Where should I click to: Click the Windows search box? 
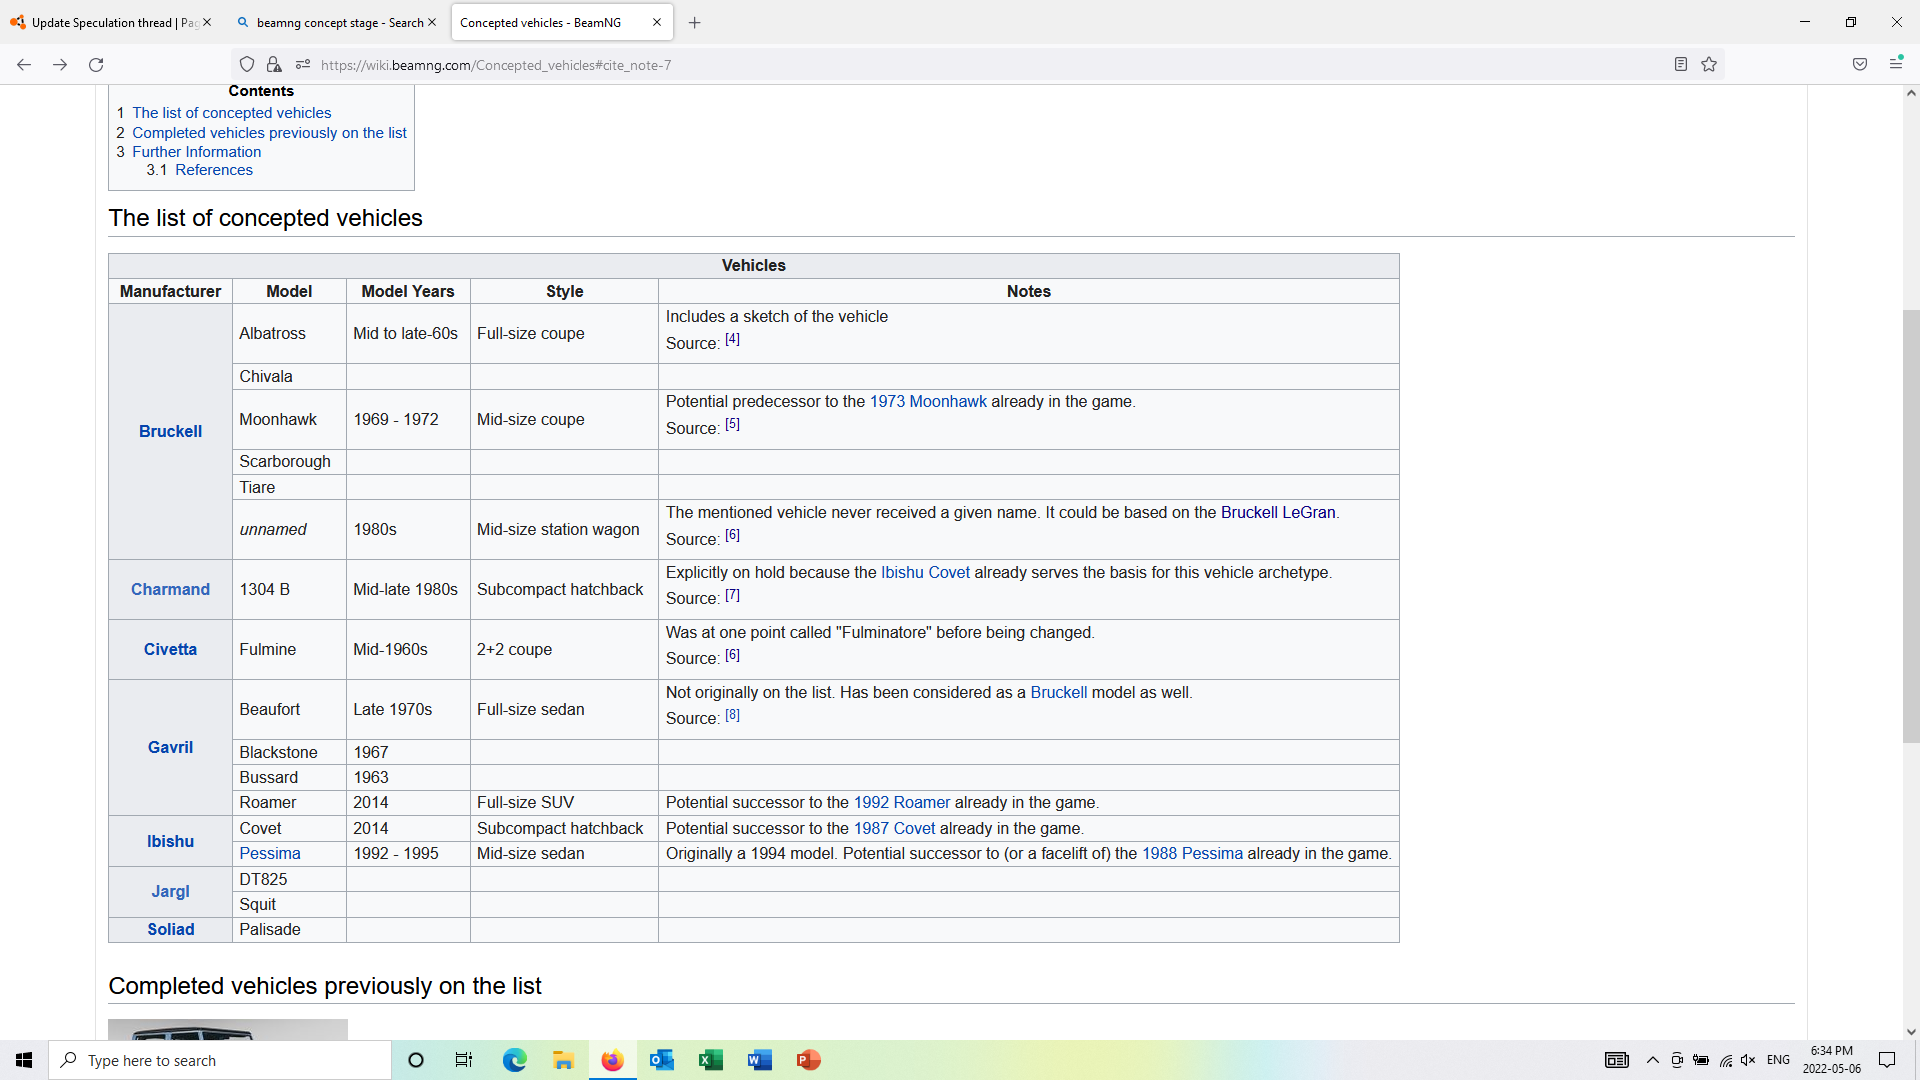pyautogui.click(x=220, y=1060)
